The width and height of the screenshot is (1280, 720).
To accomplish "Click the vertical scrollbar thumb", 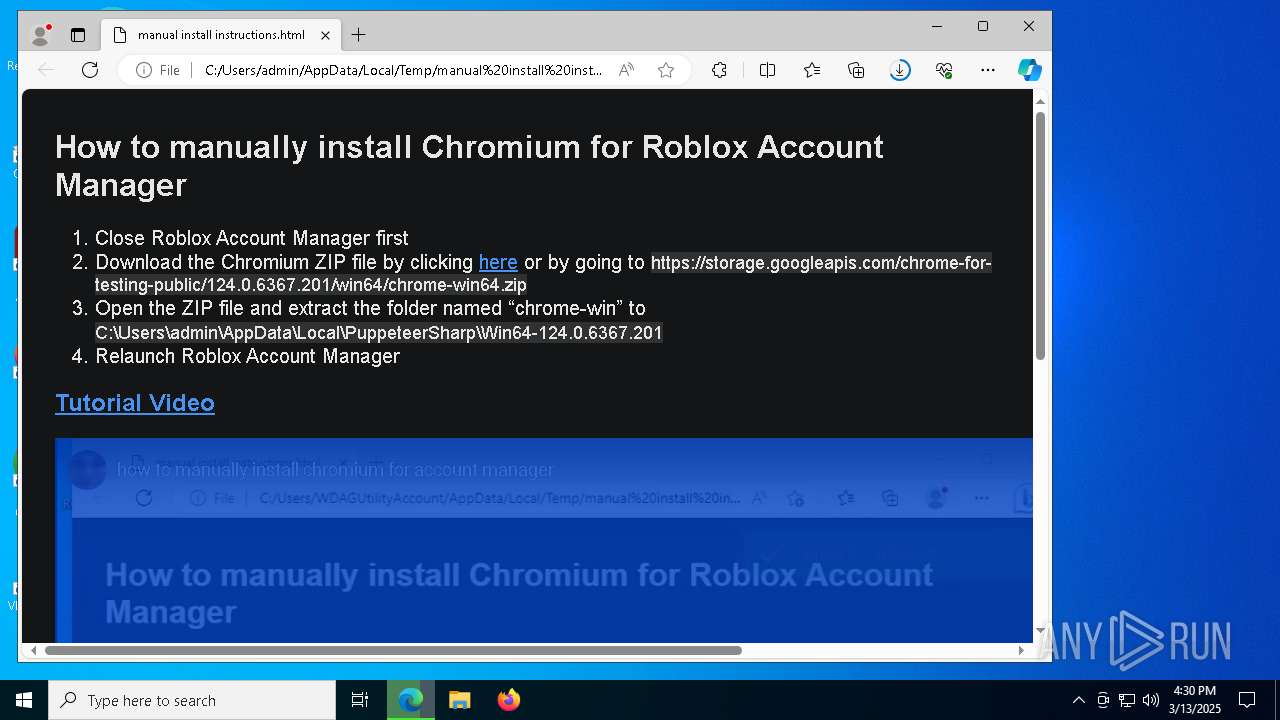I will [1040, 235].
